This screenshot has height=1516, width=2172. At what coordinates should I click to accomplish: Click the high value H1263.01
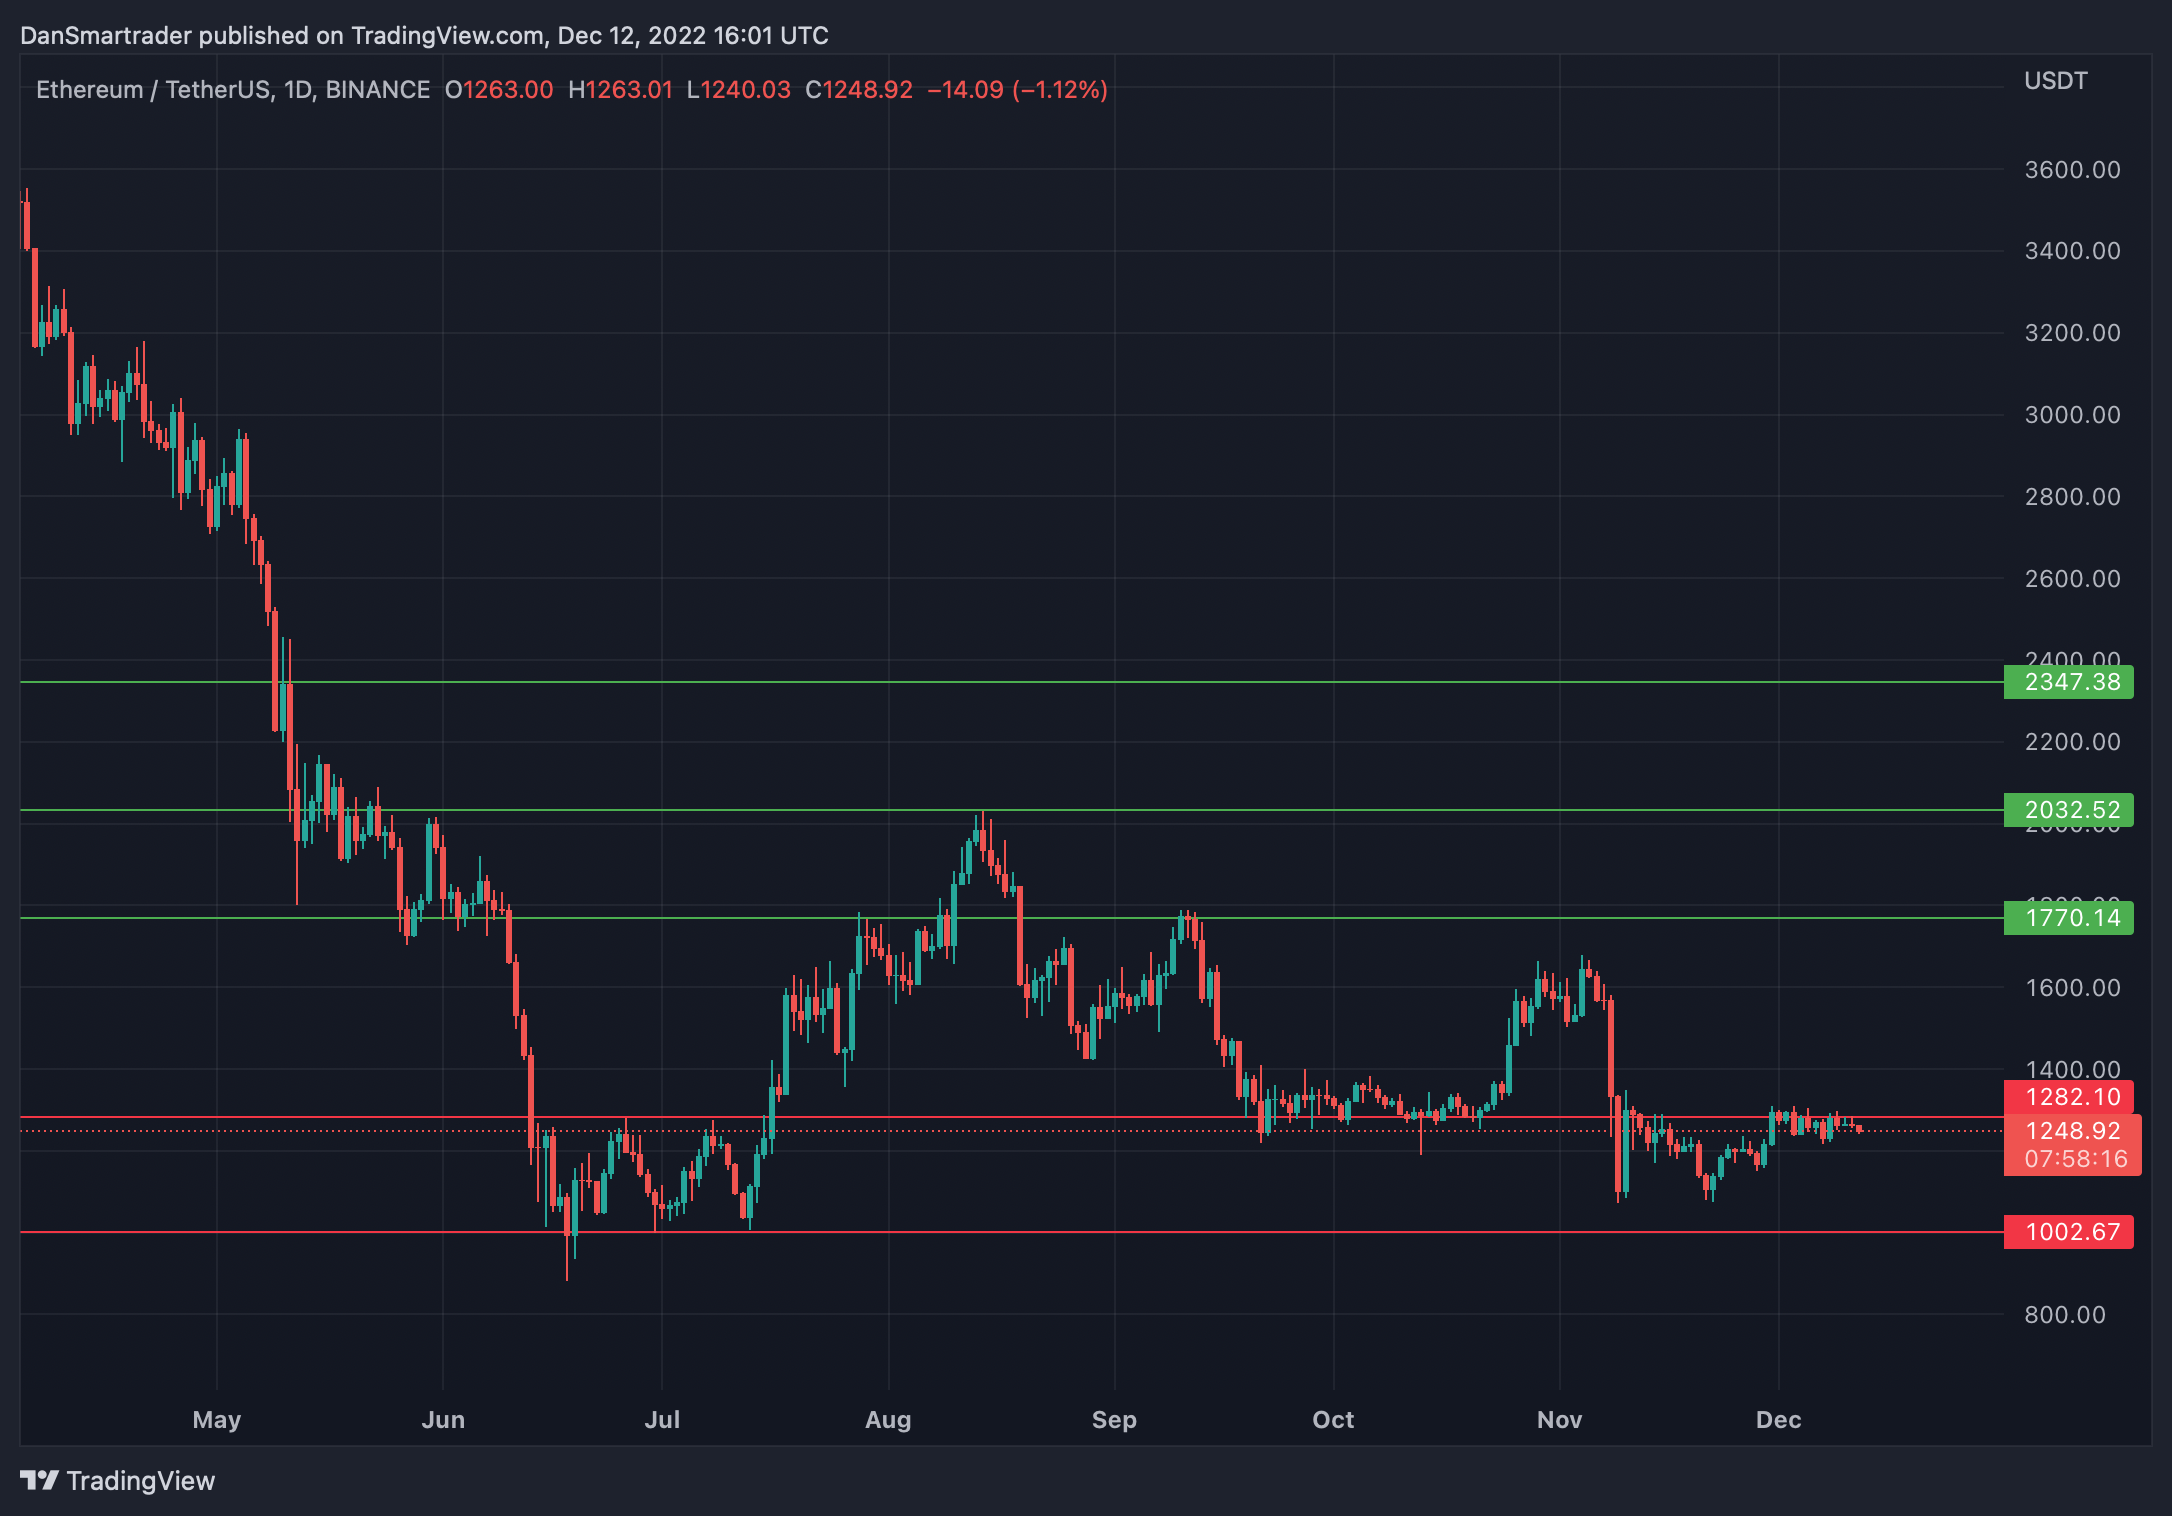[x=620, y=90]
